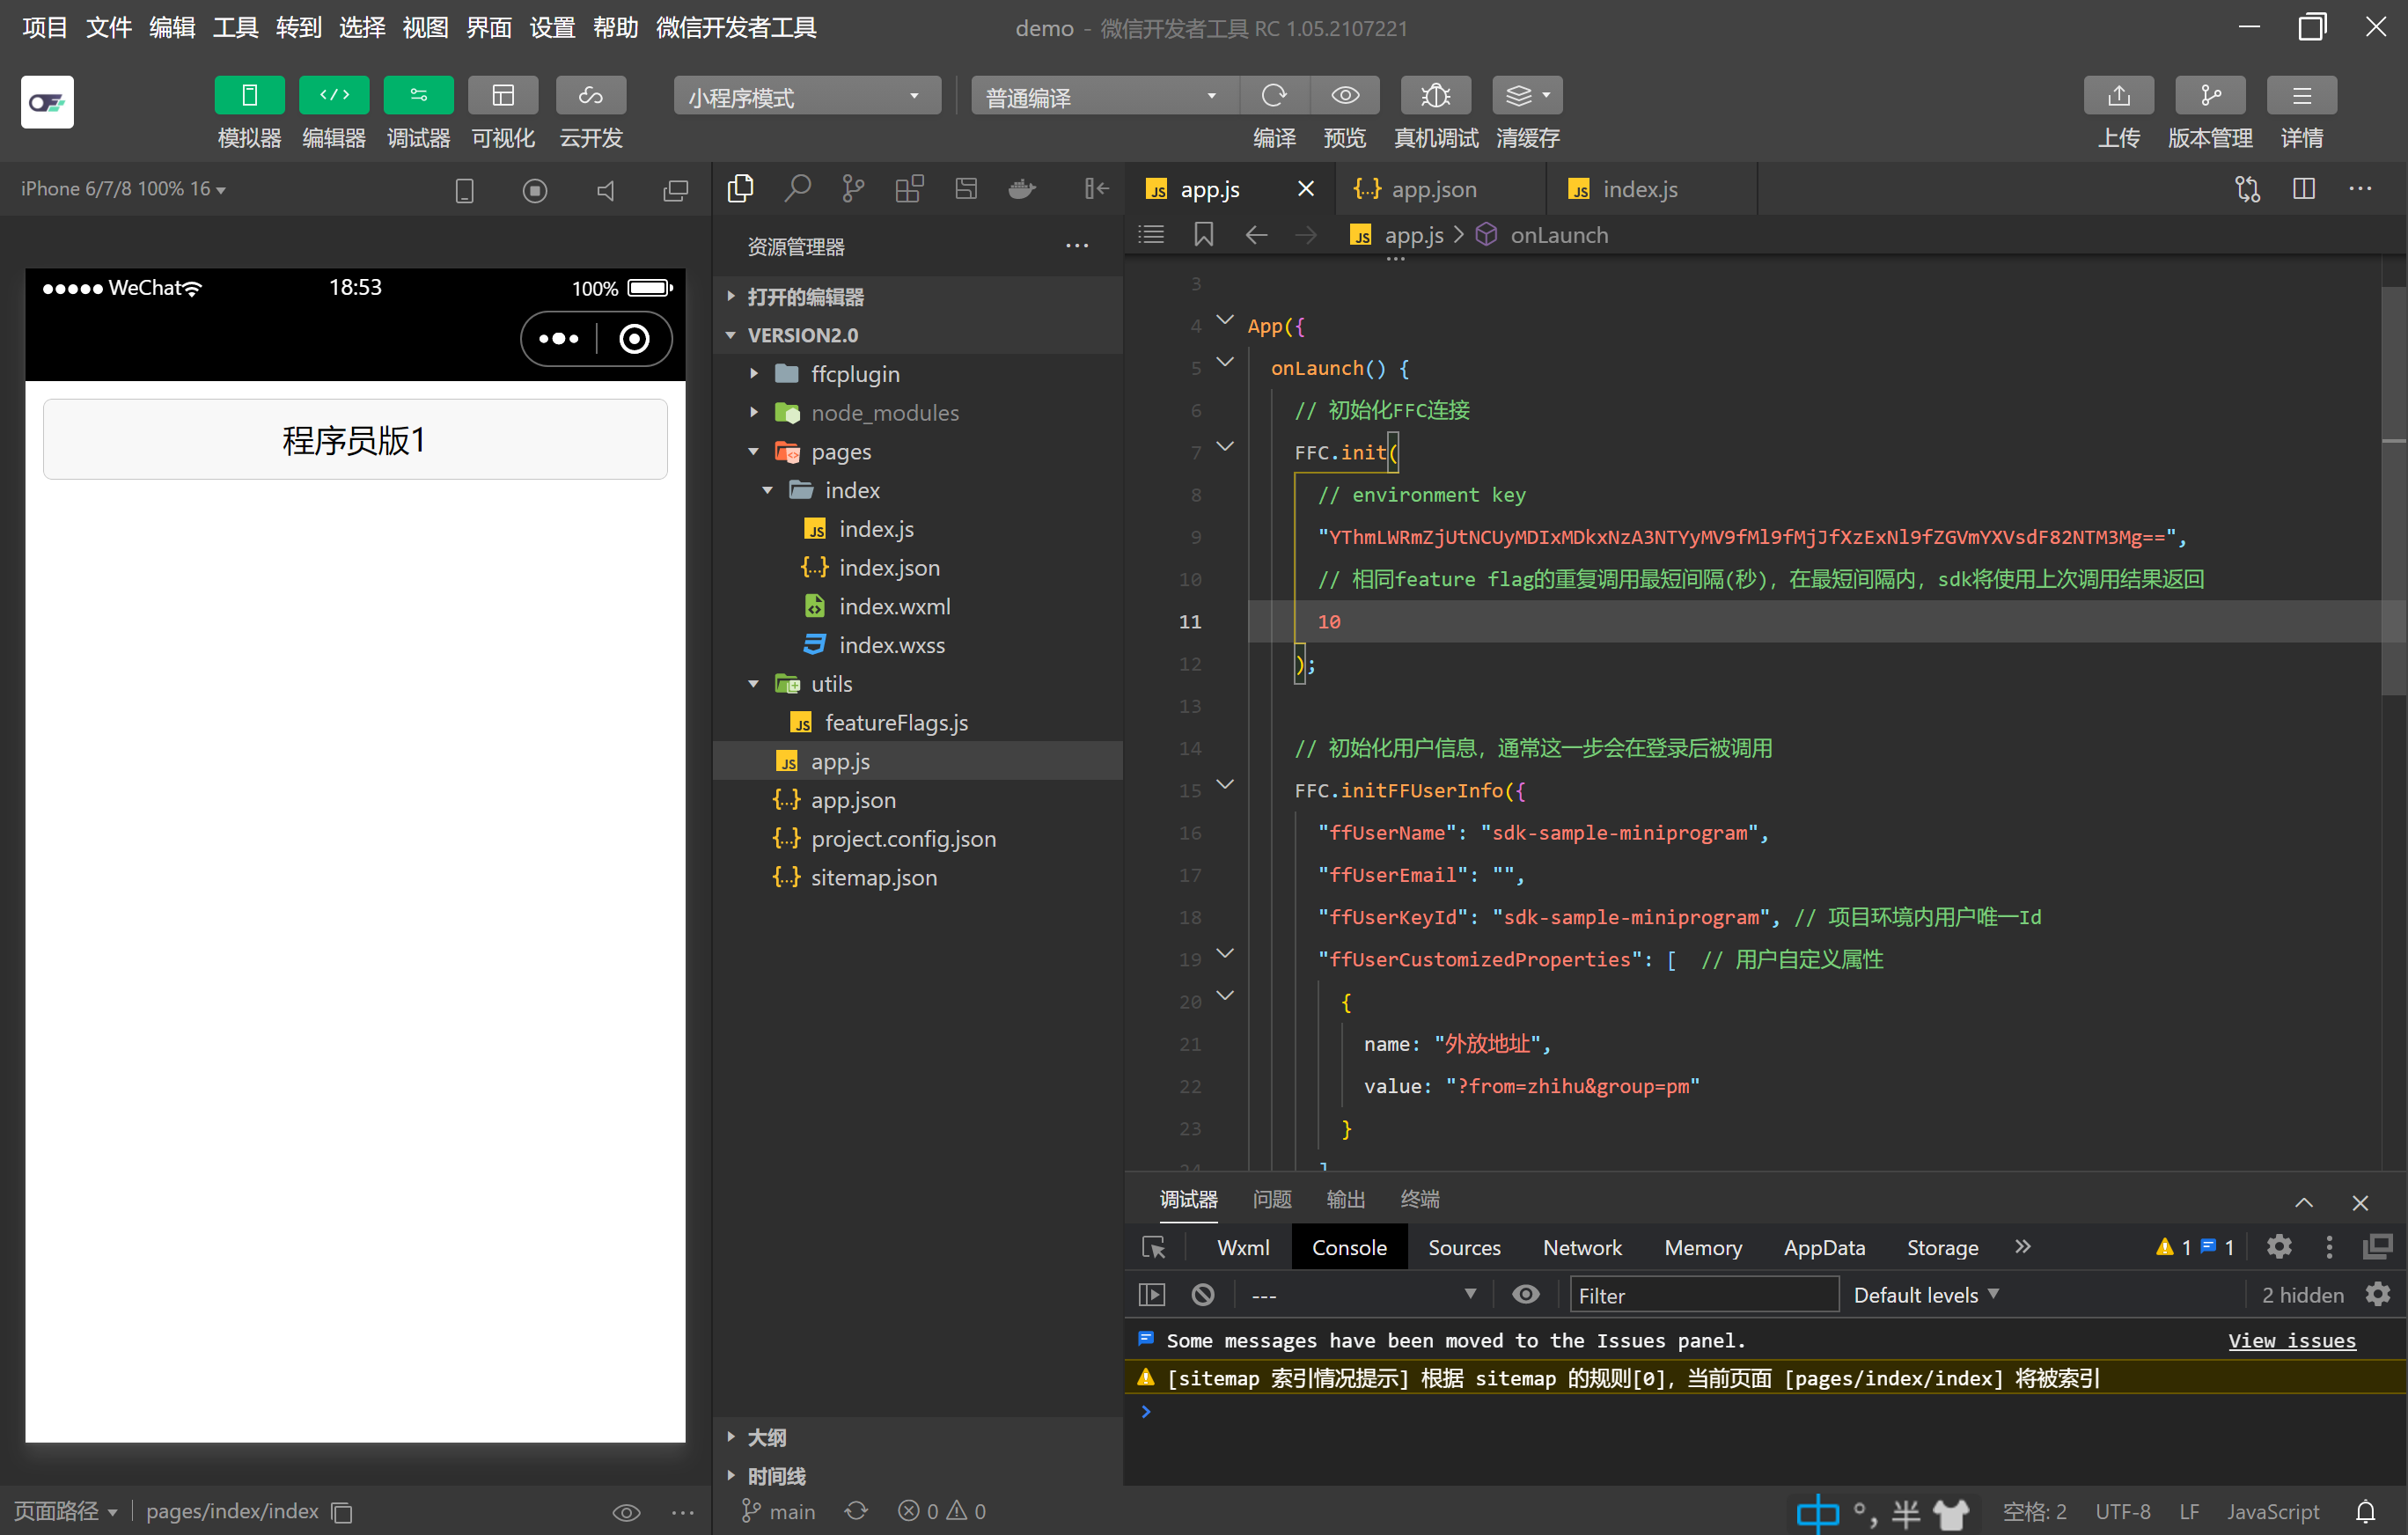Open the iPhone 6/7/8 device dropdown

point(121,188)
